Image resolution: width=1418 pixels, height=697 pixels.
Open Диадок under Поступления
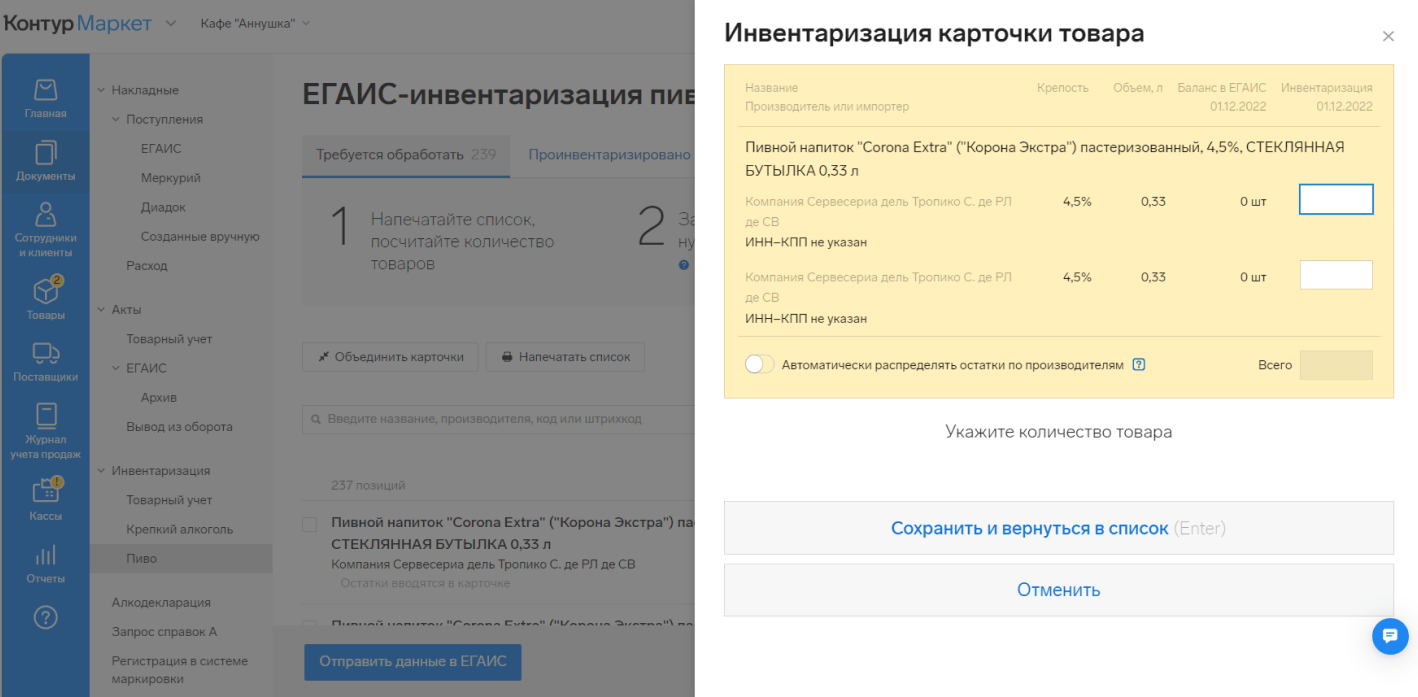click(x=163, y=207)
